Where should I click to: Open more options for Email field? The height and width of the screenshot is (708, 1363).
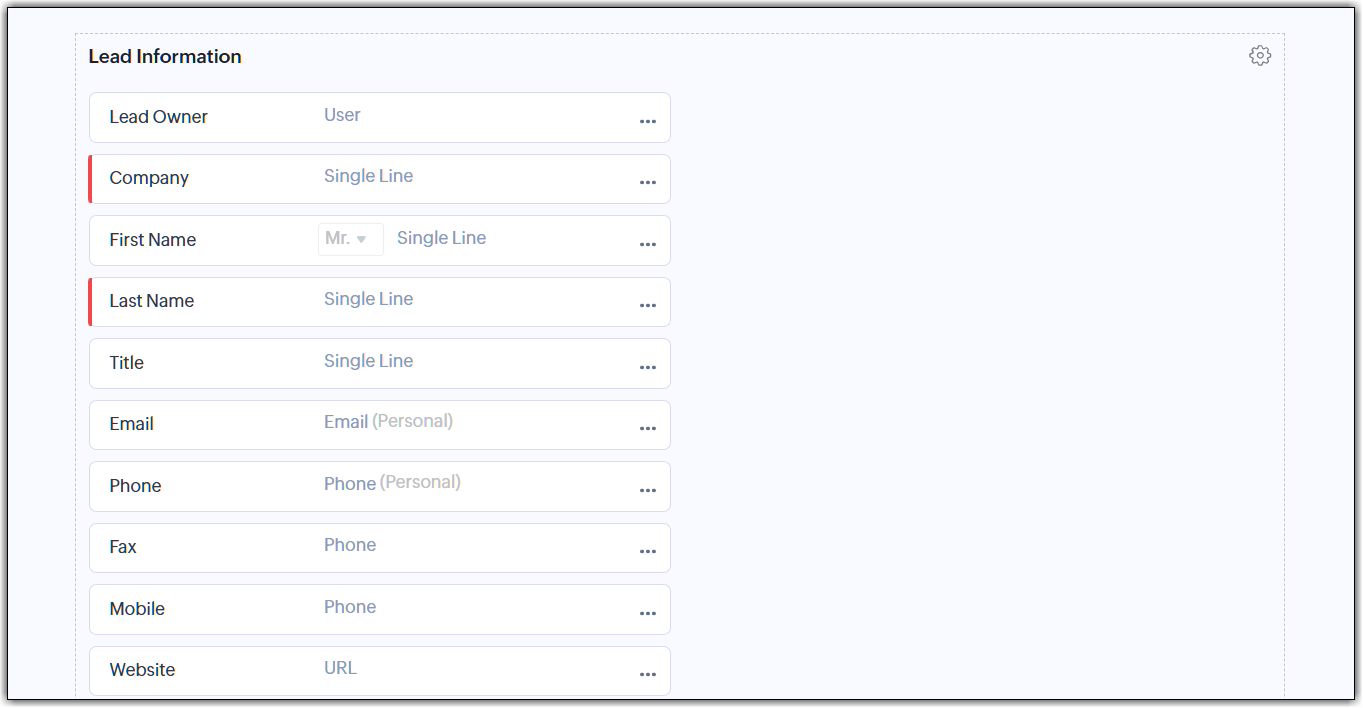pyautogui.click(x=648, y=428)
